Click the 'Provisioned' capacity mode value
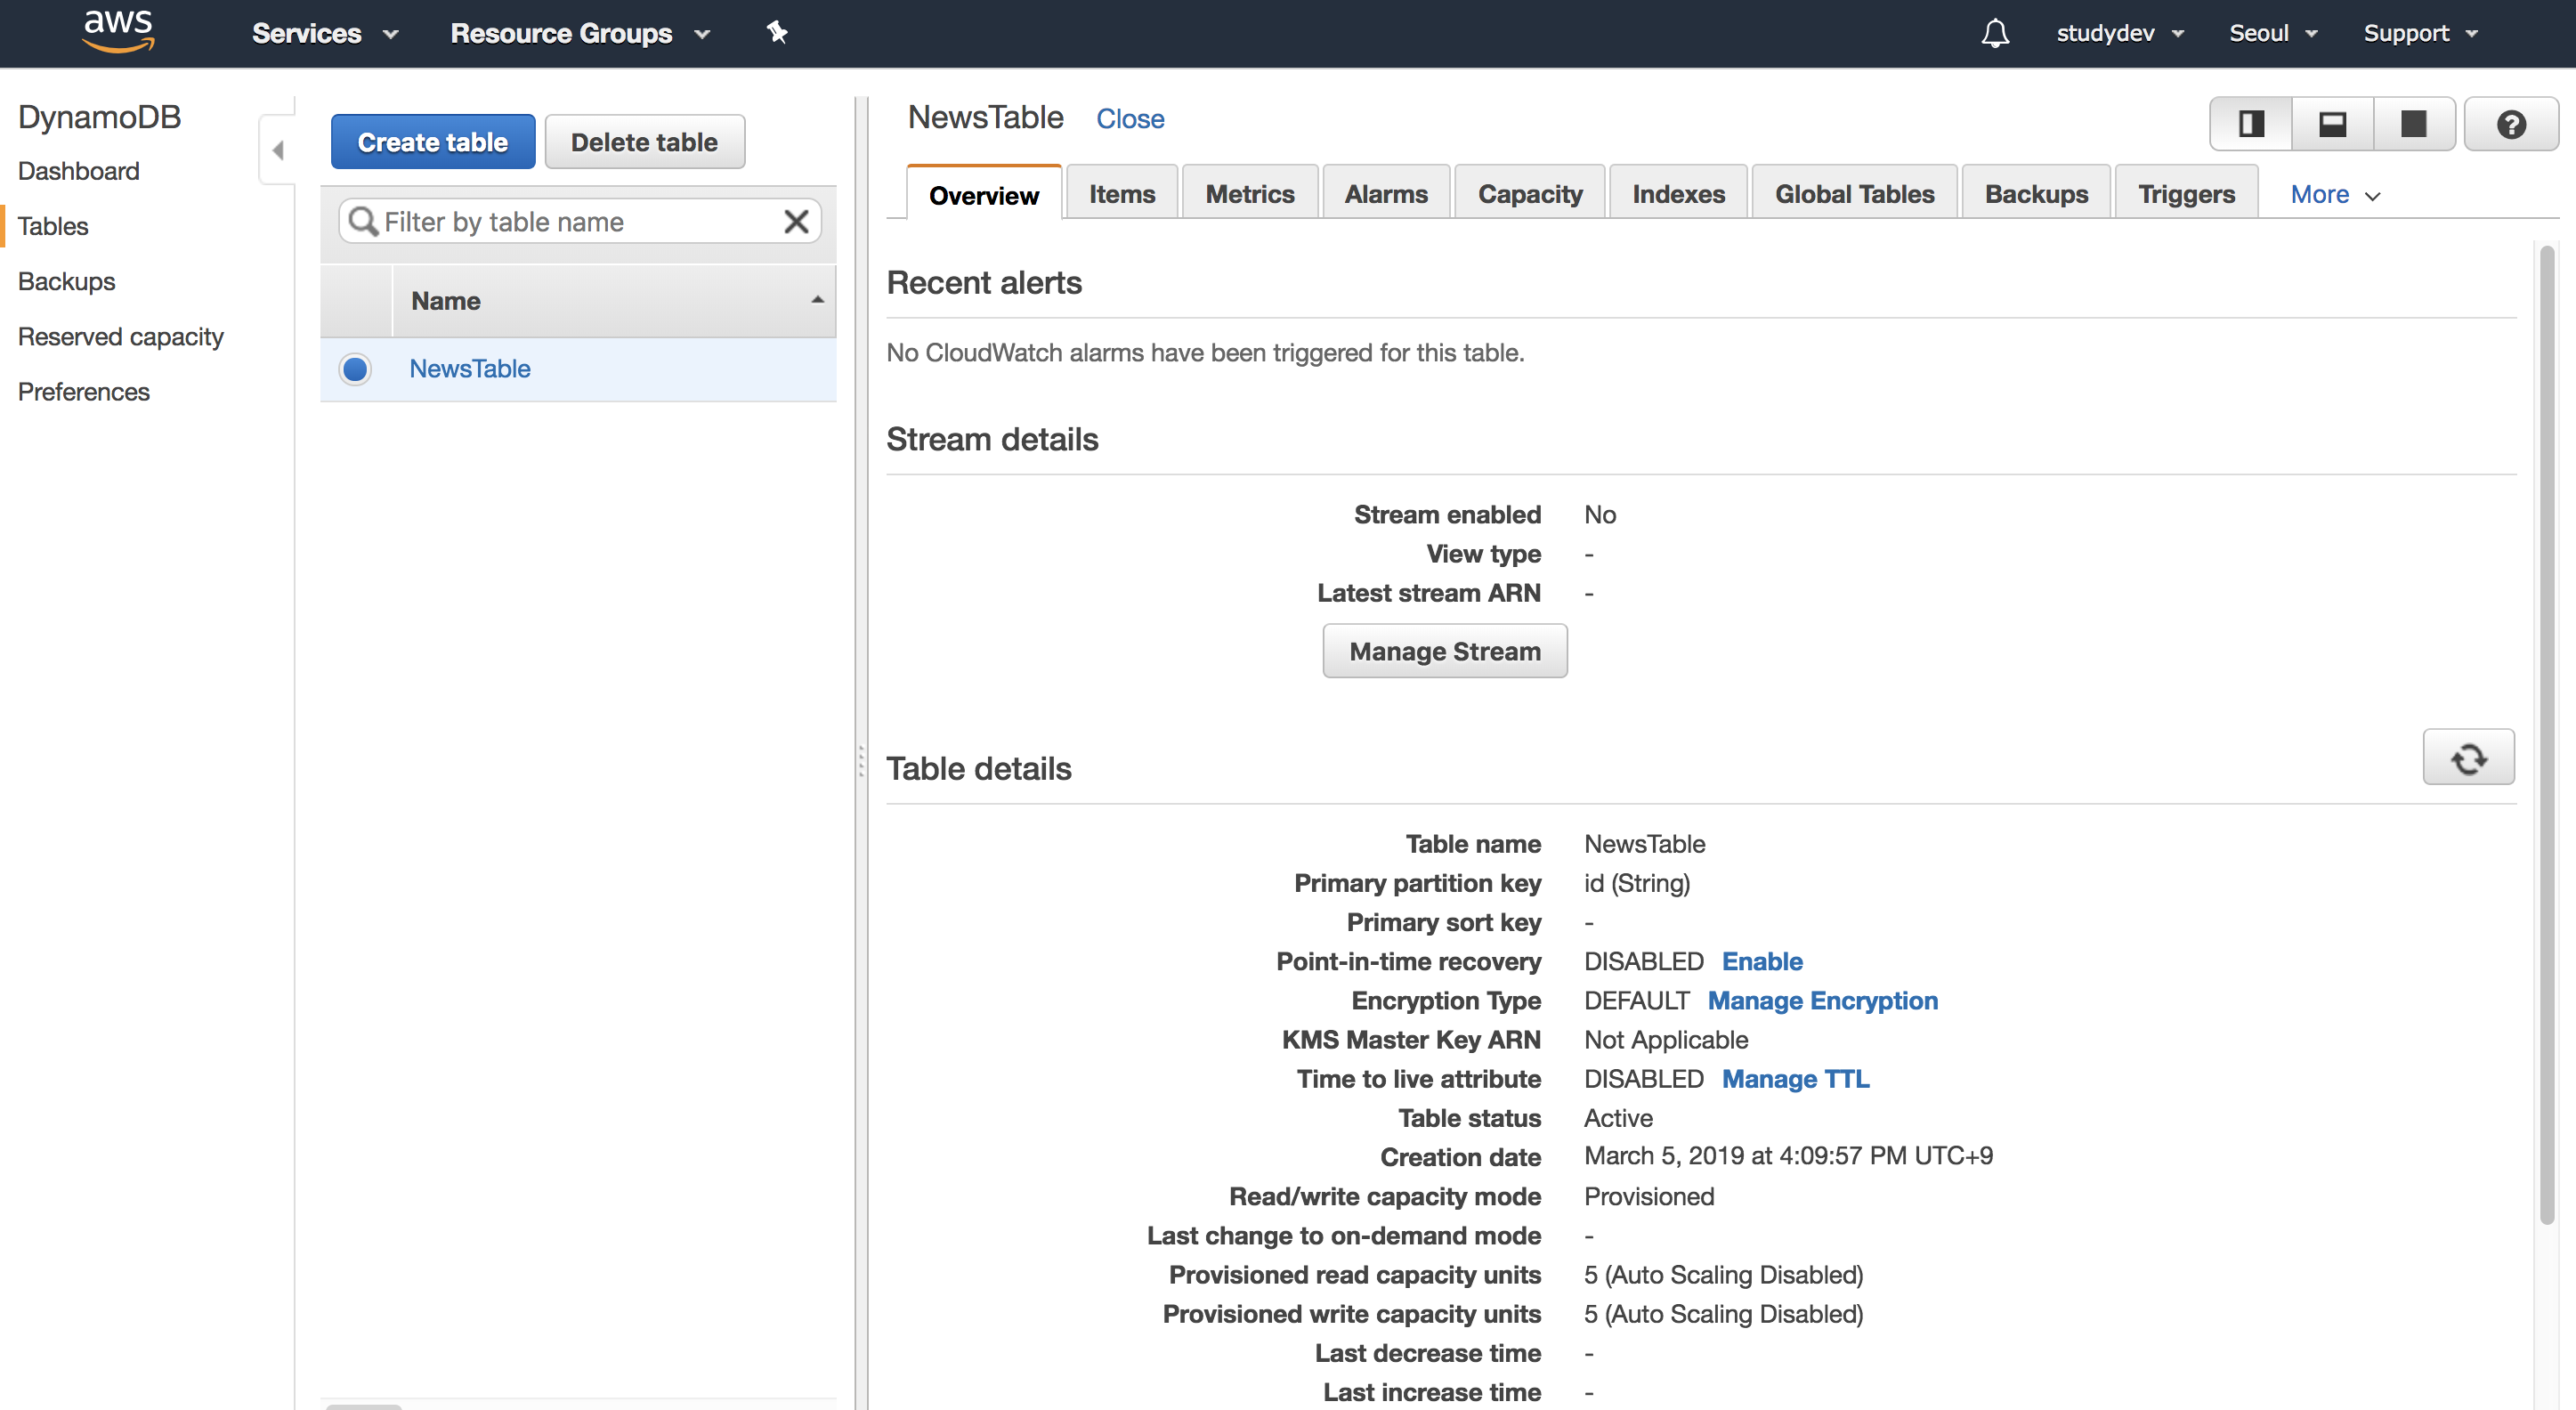Viewport: 2576px width, 1410px height. [x=1649, y=1196]
